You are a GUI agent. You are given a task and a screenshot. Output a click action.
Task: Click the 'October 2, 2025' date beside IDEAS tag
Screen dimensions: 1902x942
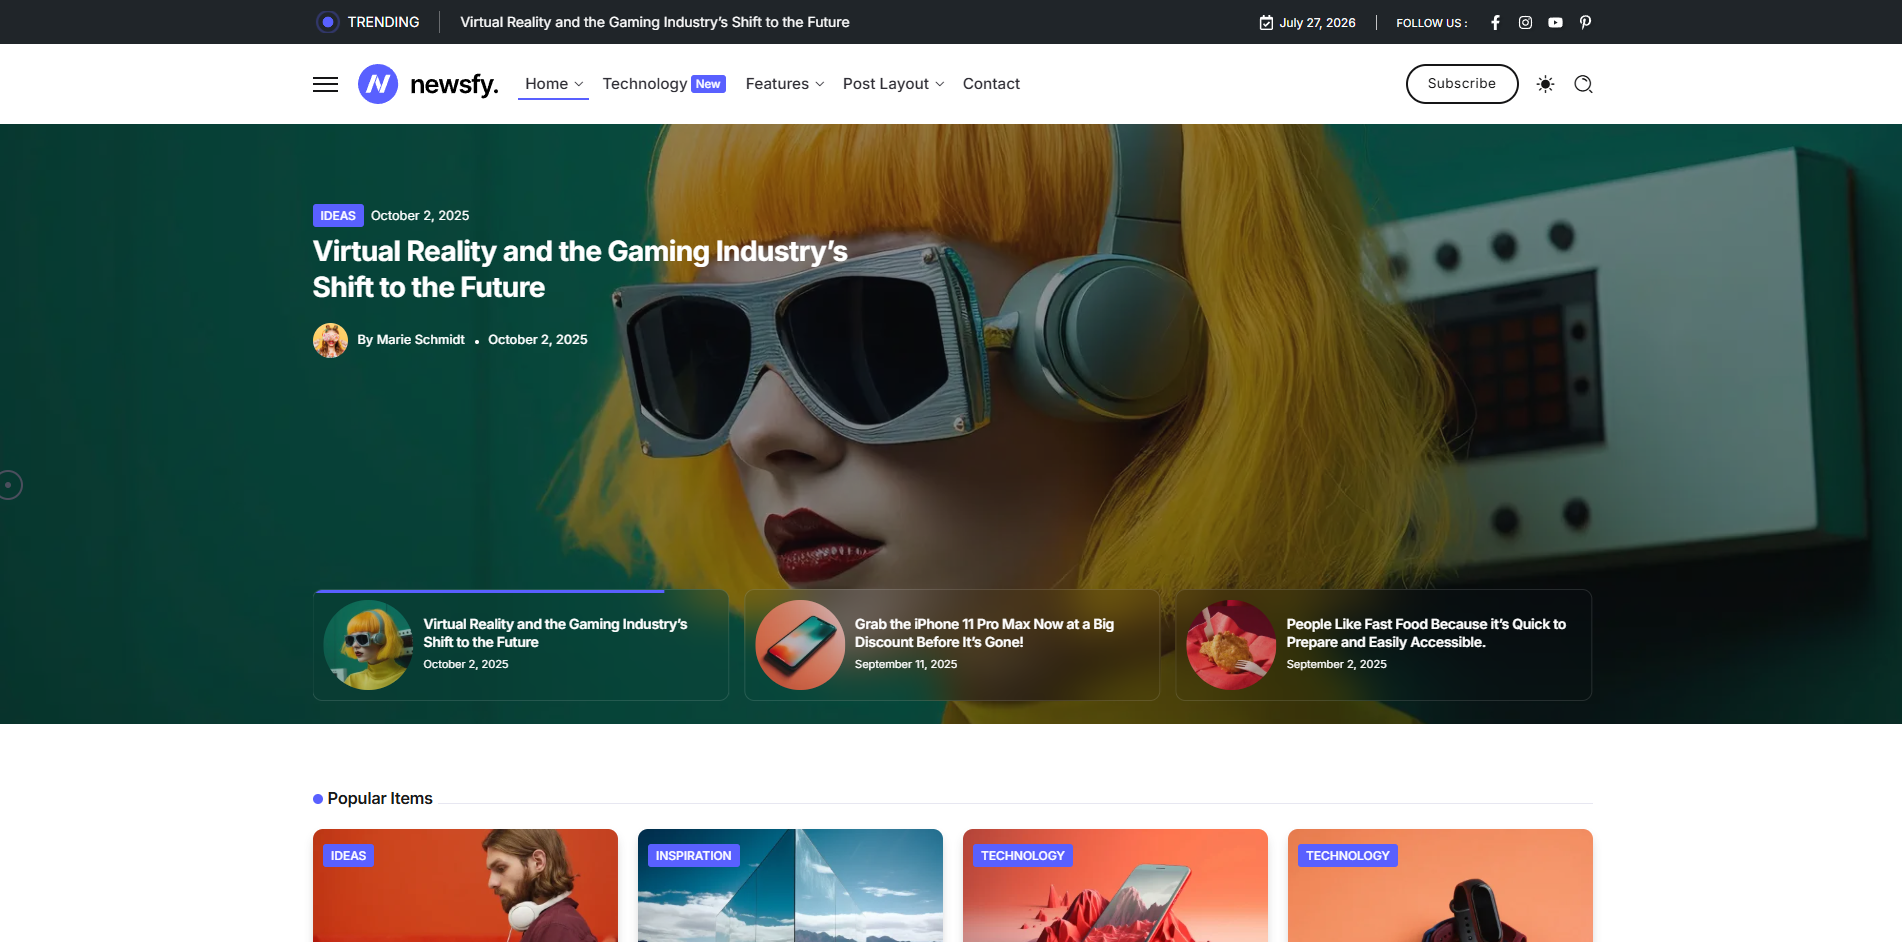point(420,215)
